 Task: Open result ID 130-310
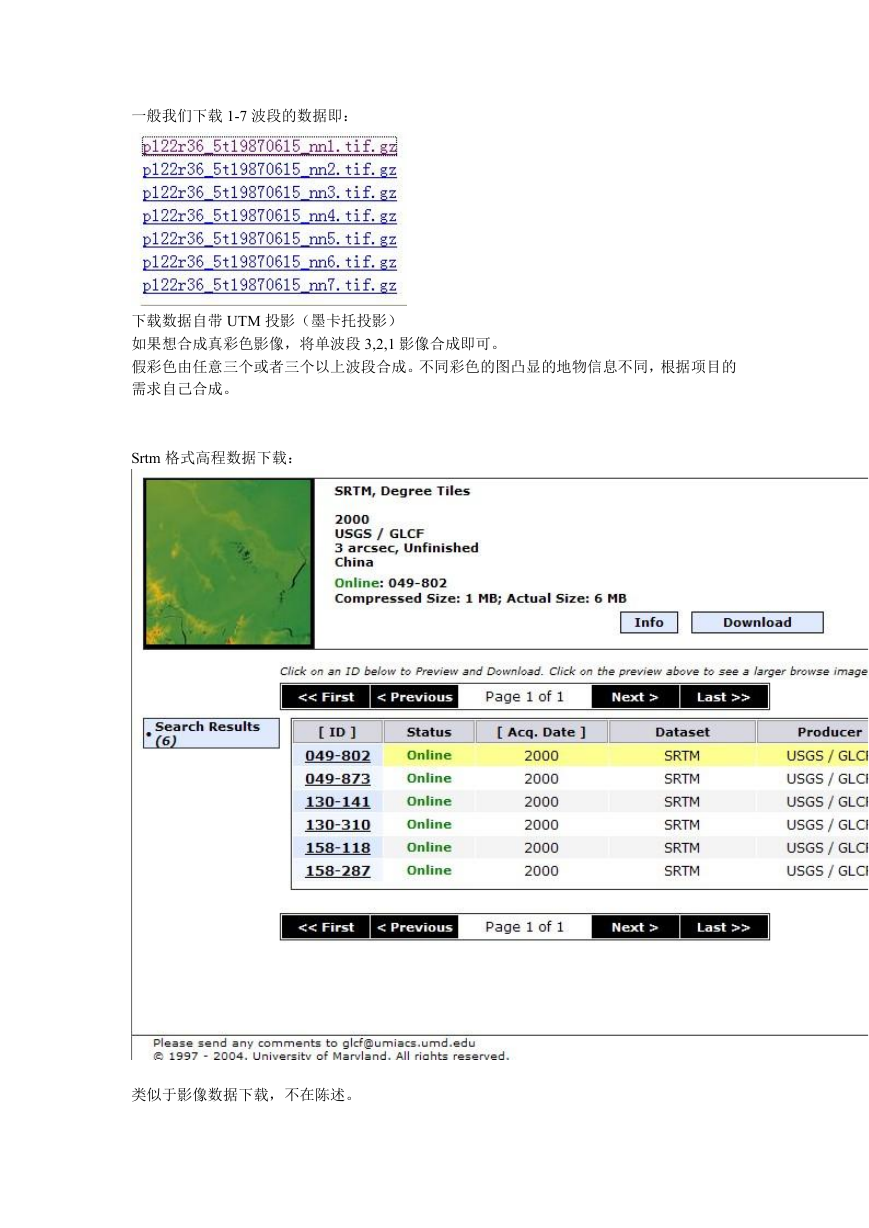(337, 825)
